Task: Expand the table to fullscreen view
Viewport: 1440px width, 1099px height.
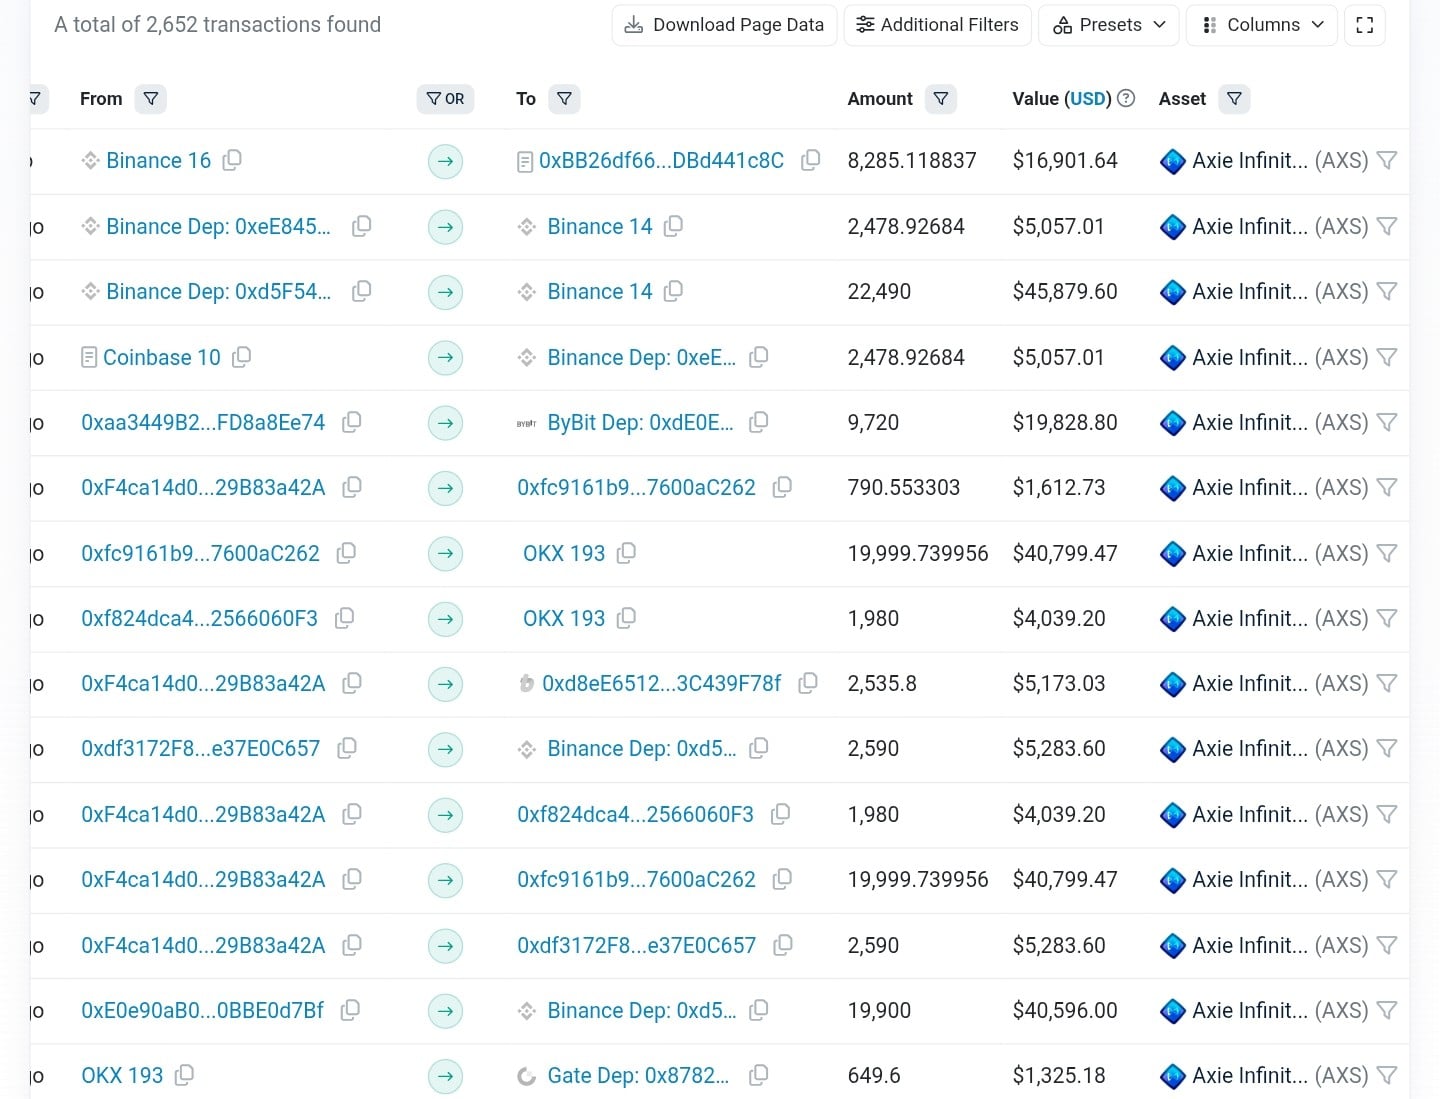Action: 1364,24
